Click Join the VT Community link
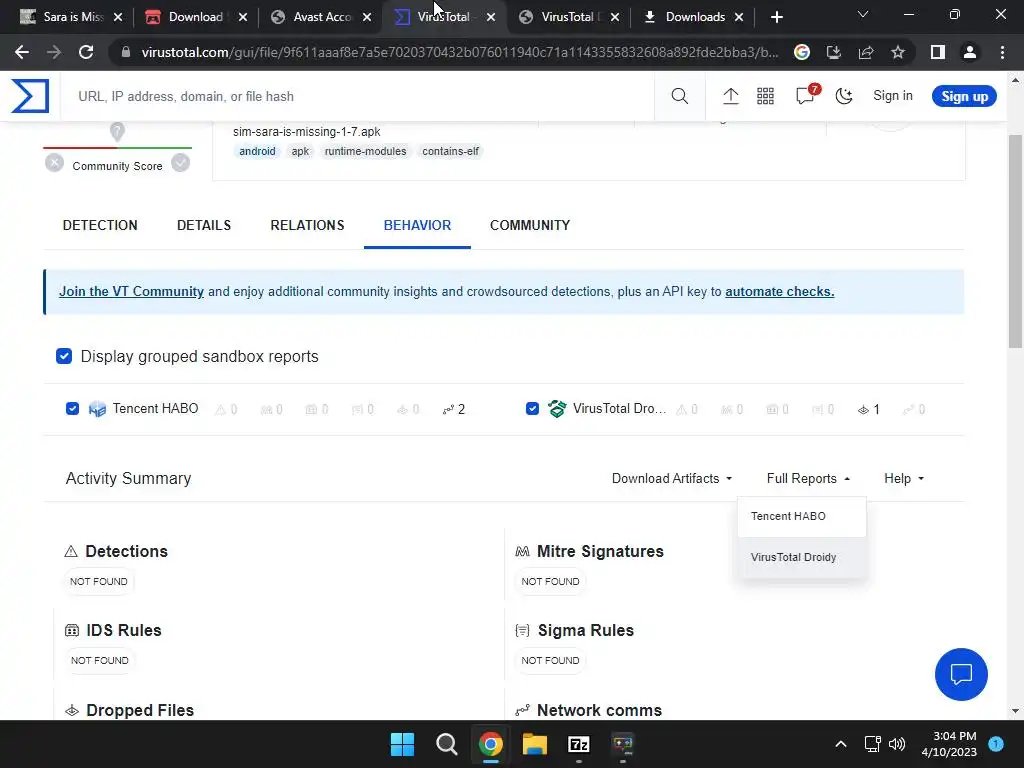 click(131, 292)
